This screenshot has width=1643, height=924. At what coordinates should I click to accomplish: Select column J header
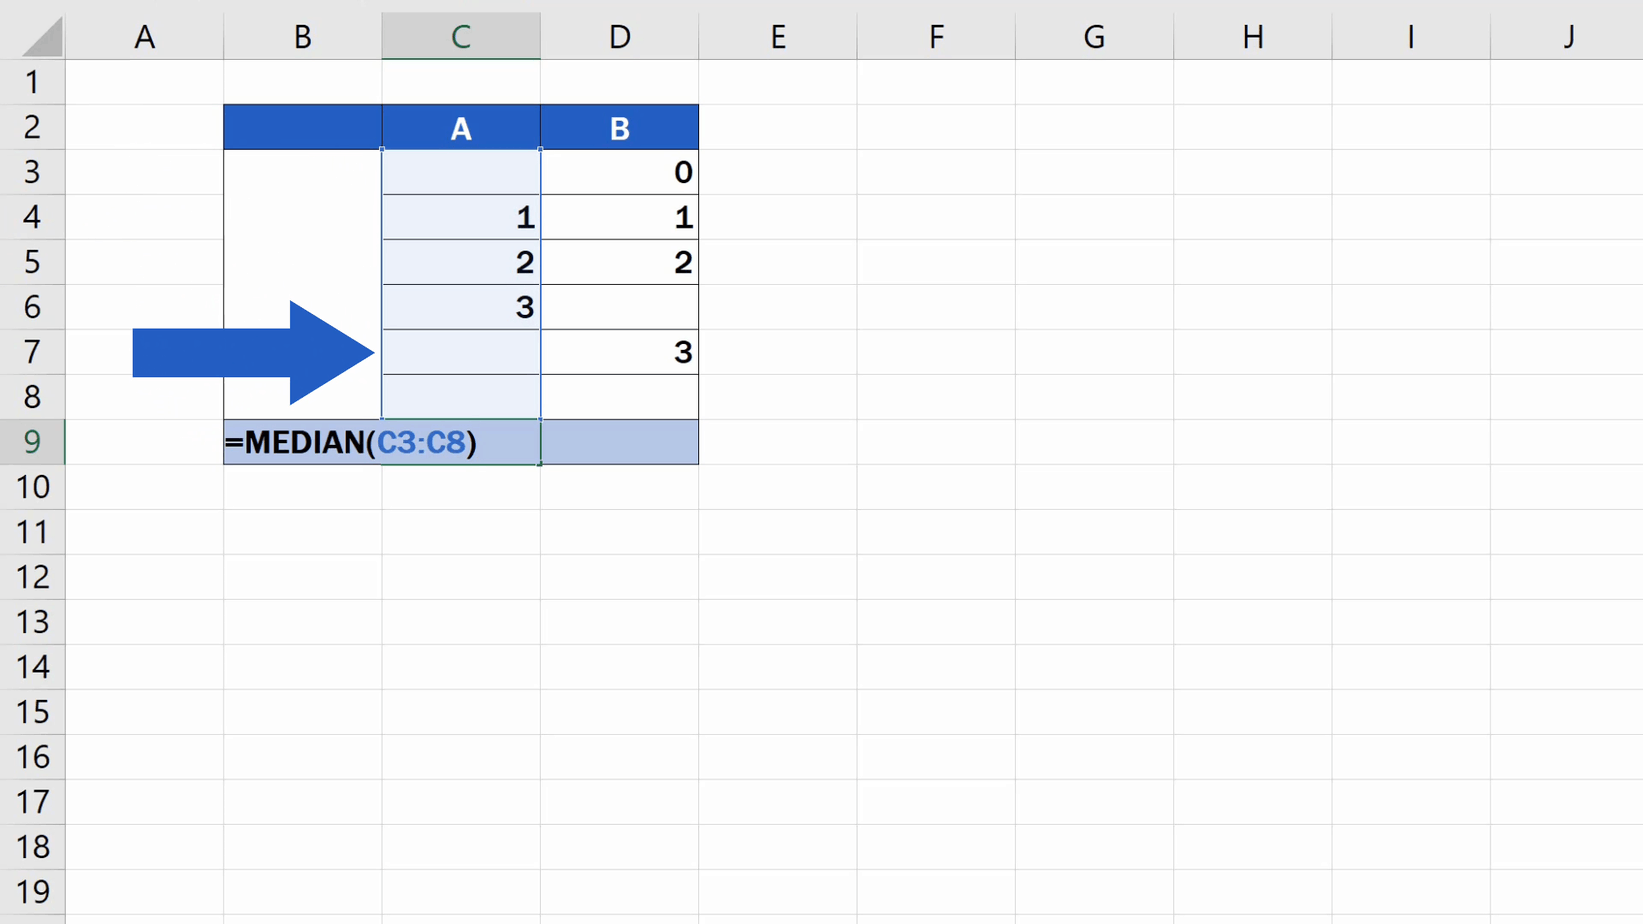coord(1568,36)
